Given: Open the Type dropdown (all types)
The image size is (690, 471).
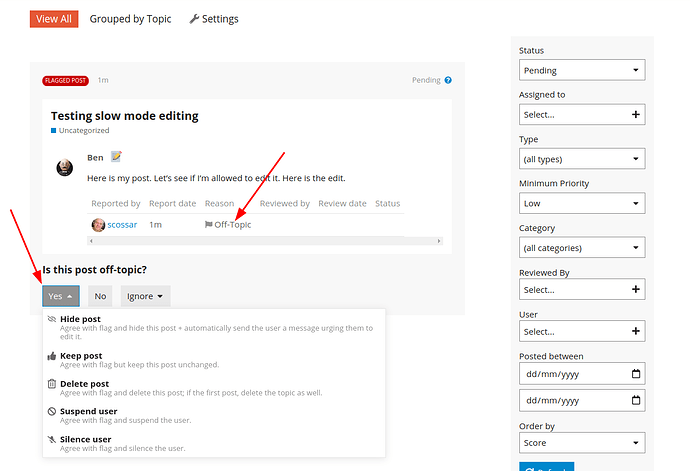Looking at the screenshot, I should 582,159.
